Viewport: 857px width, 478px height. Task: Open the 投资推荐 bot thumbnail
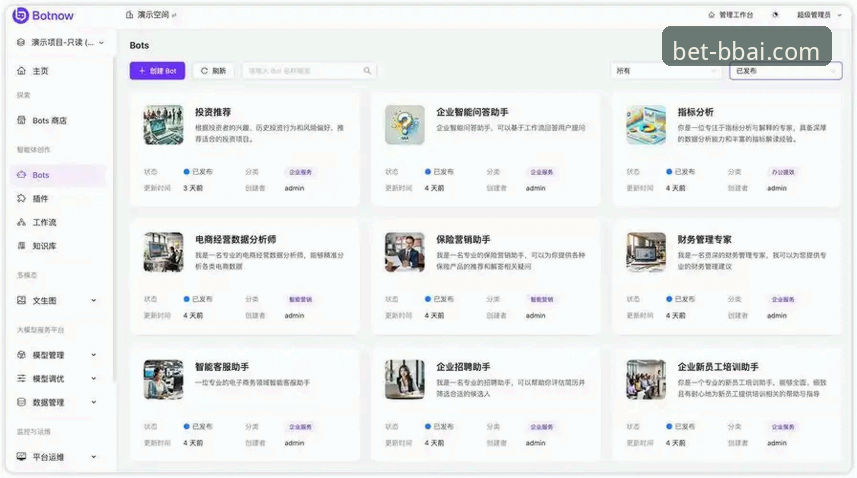[x=163, y=125]
